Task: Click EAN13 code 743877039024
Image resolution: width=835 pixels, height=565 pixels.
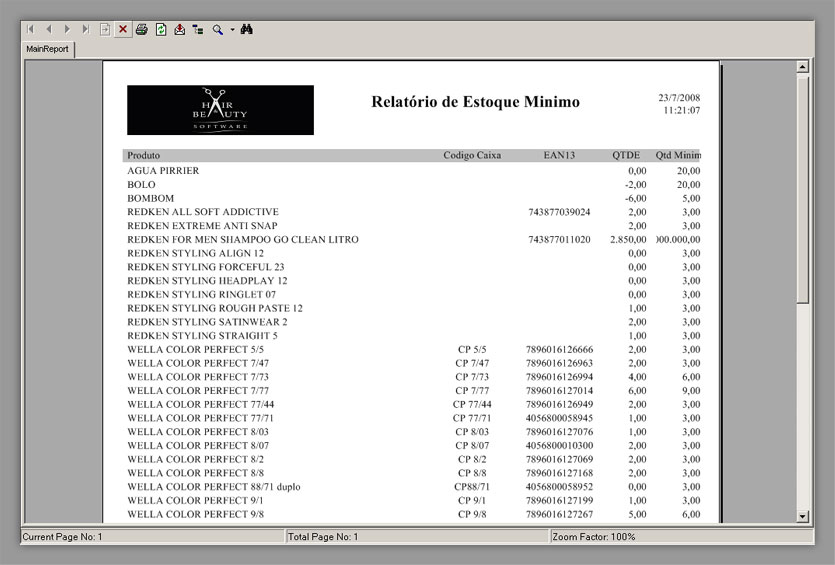Action: [559, 212]
